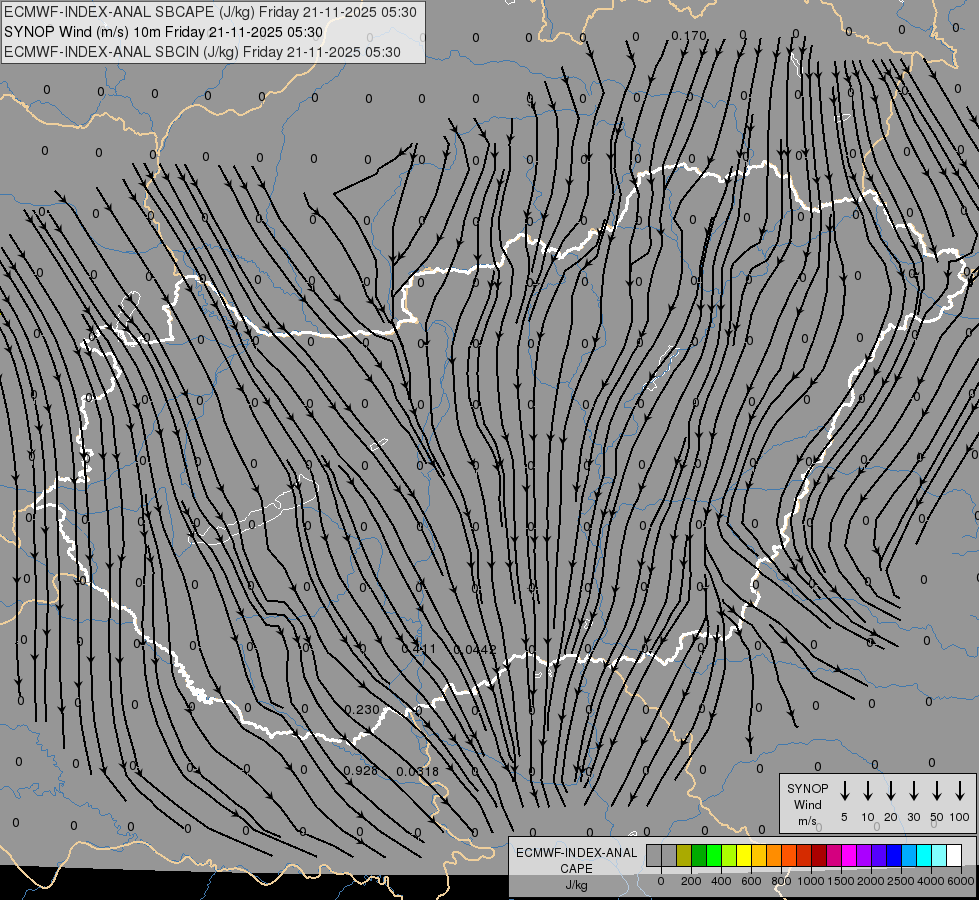Click the CAPE label in the legend

576,868
